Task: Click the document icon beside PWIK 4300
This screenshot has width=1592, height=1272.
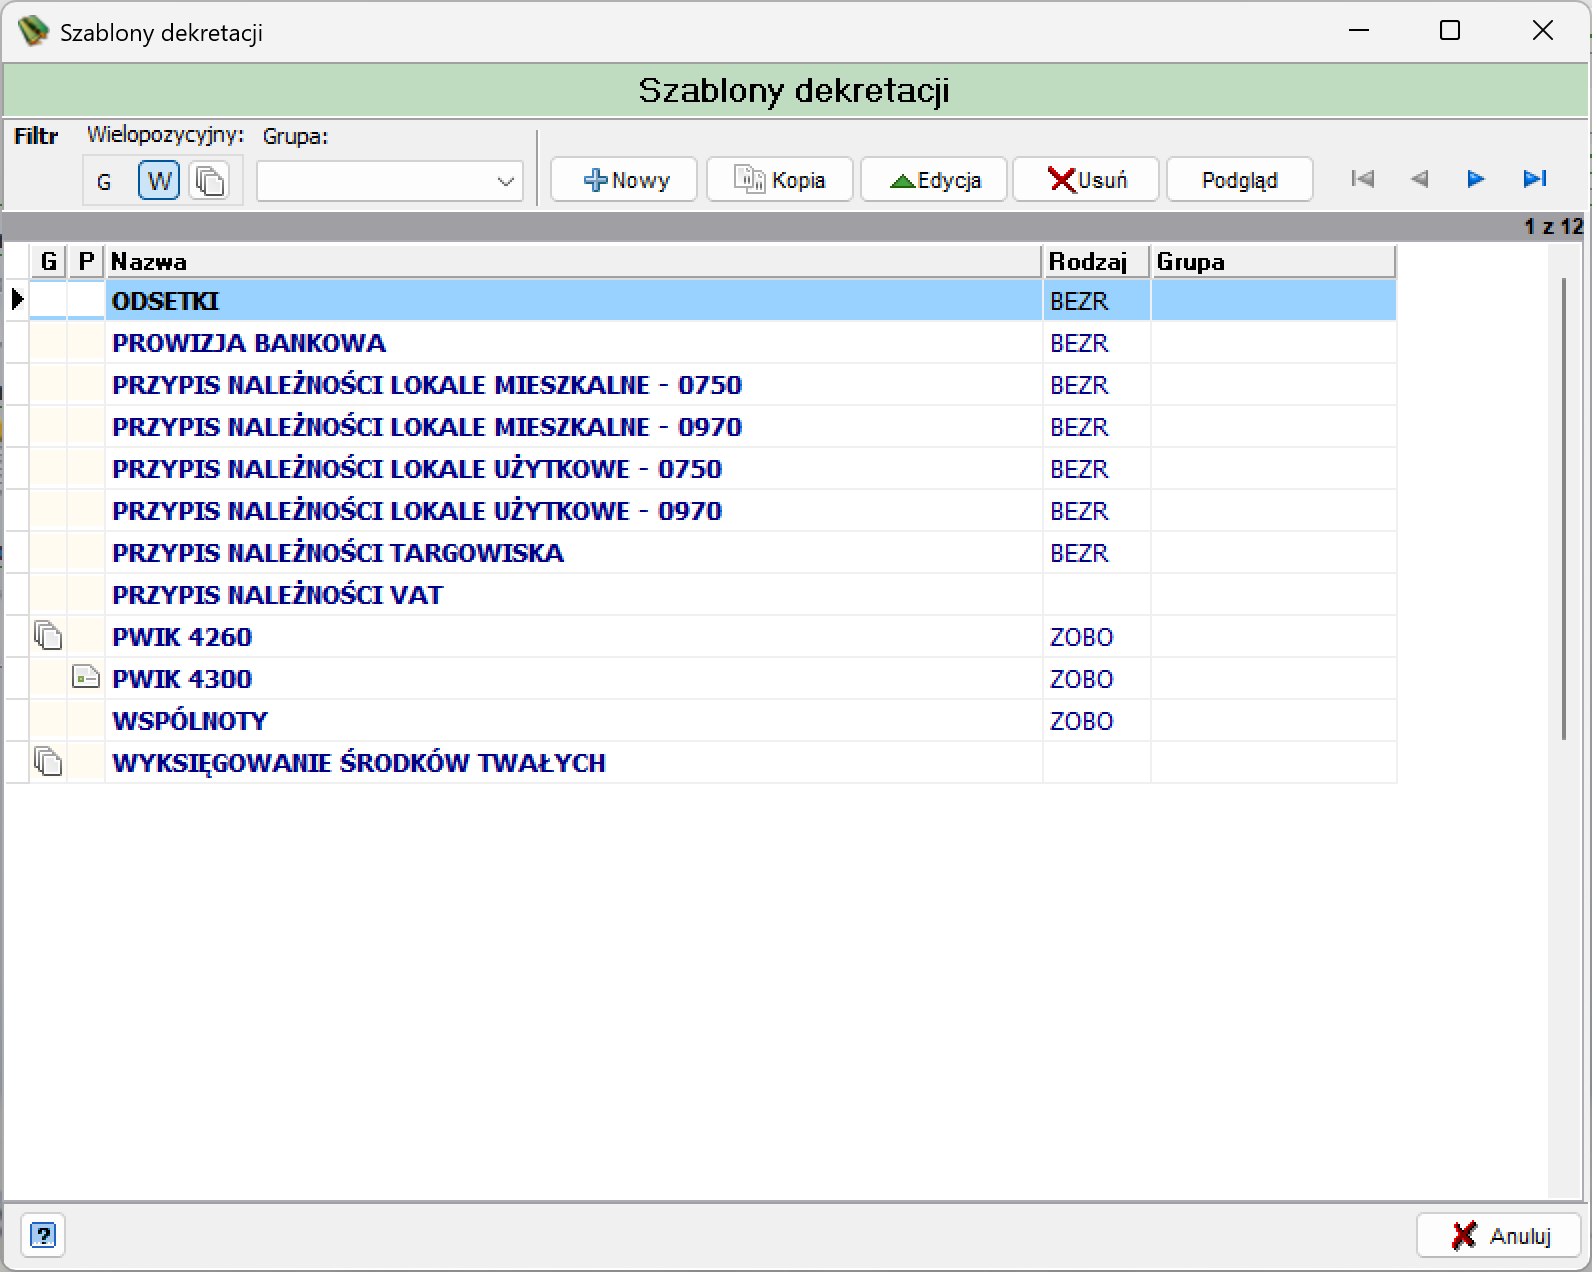Action: click(x=86, y=678)
